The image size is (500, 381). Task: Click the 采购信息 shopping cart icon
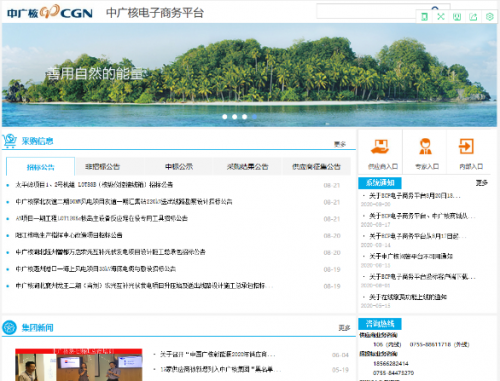pyautogui.click(x=10, y=141)
